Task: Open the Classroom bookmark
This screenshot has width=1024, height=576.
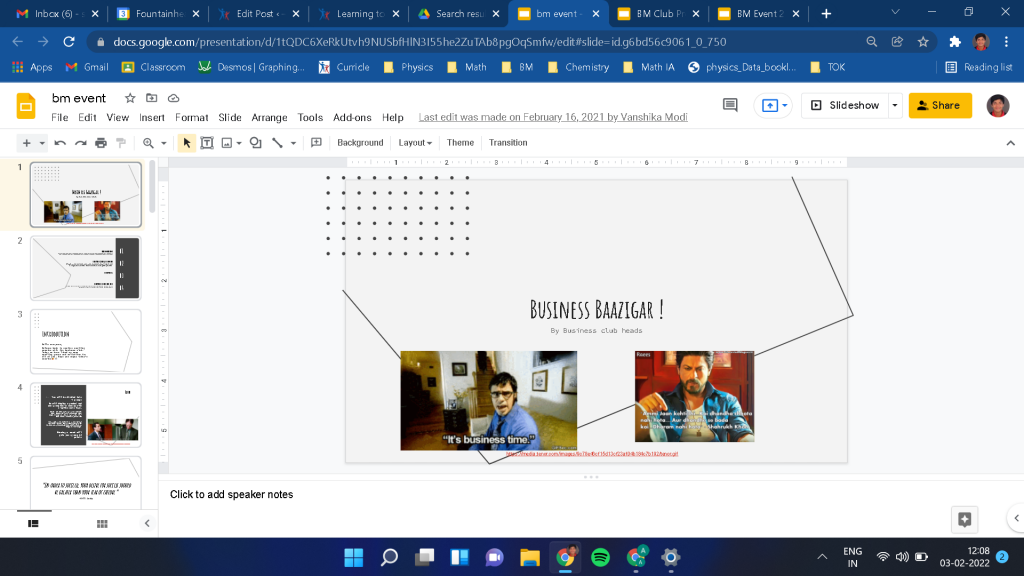Action: point(153,67)
